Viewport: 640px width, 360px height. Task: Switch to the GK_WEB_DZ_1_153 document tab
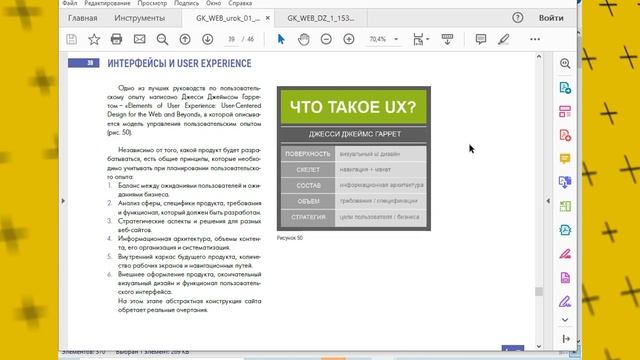[x=321, y=18]
